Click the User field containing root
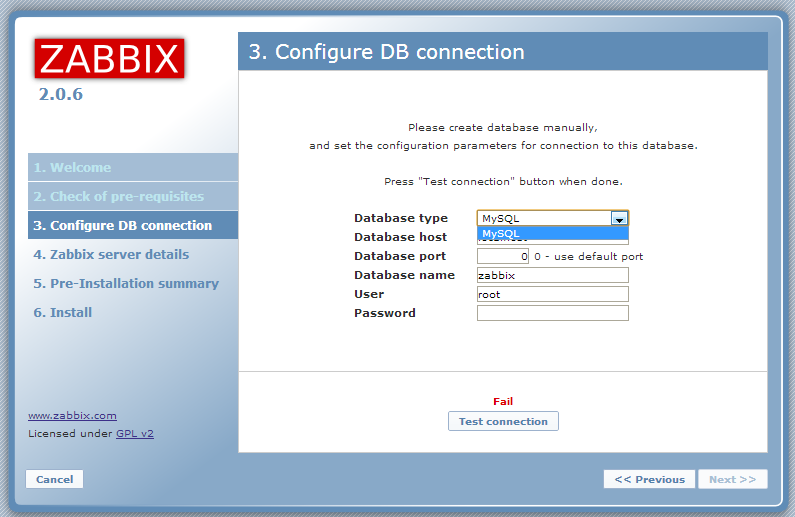The width and height of the screenshot is (795, 517). [553, 294]
